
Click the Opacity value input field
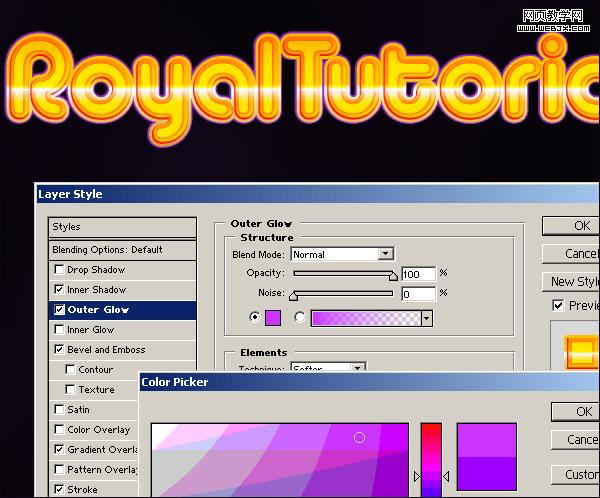click(417, 274)
